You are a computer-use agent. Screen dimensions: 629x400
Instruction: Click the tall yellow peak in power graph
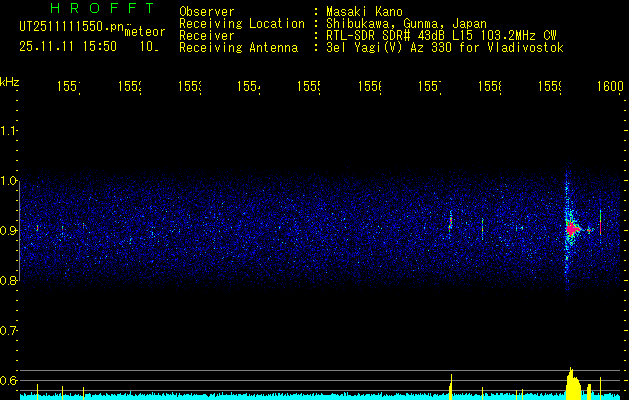pyautogui.click(x=571, y=382)
